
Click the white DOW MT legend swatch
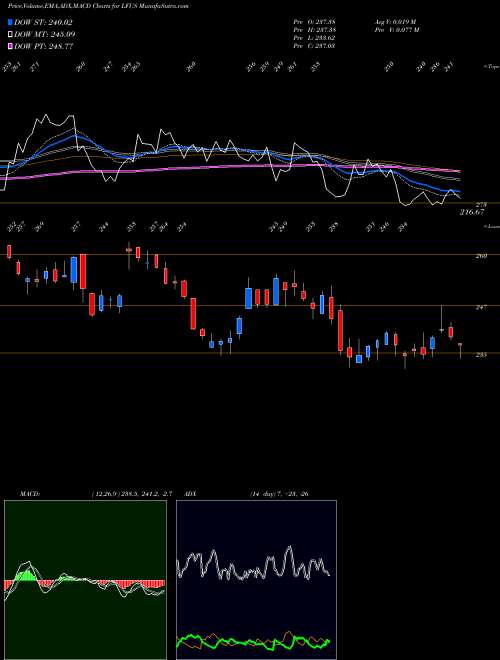point(11,34)
